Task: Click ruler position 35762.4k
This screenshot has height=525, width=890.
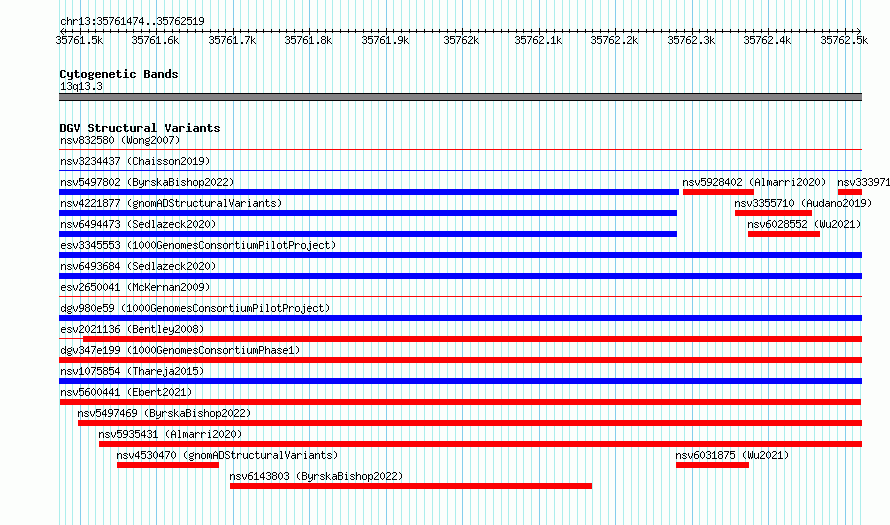Action: pos(767,40)
